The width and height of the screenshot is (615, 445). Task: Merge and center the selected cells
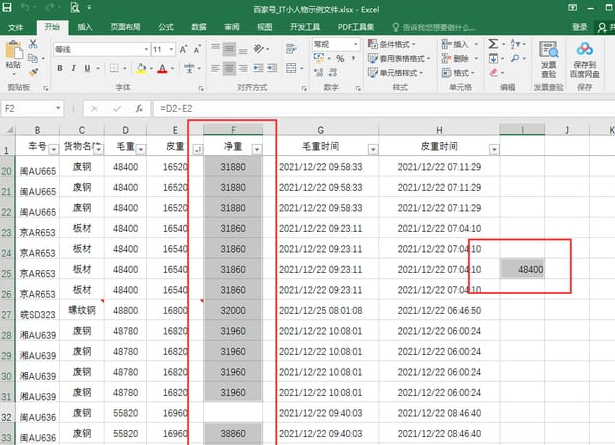coord(291,68)
